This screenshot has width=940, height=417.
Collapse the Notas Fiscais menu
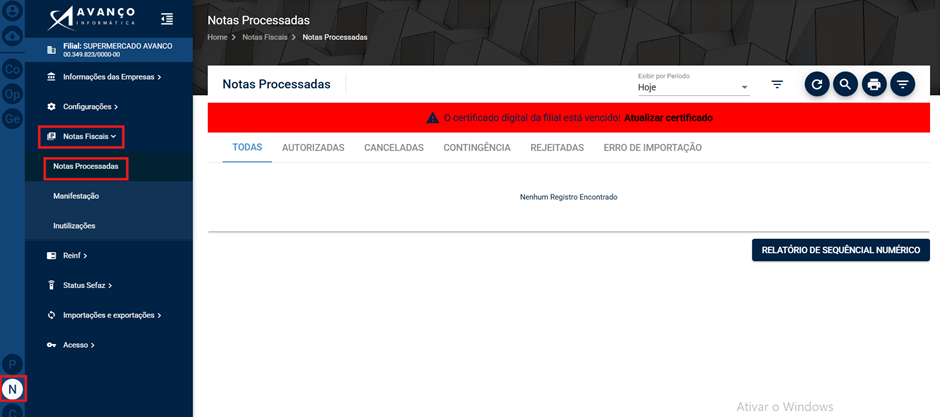pos(82,137)
